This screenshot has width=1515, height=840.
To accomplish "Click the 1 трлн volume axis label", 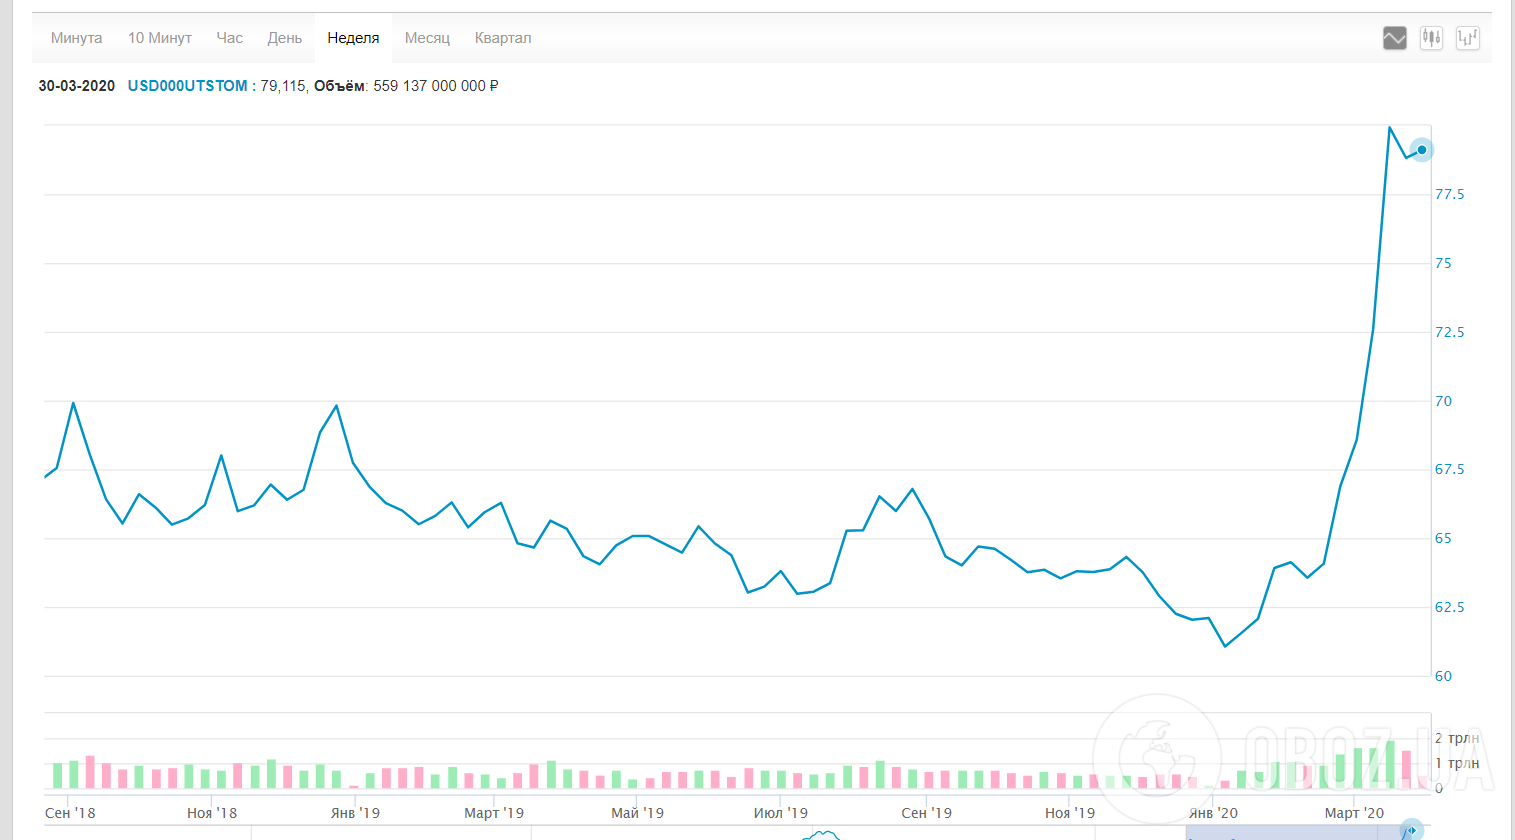I will tap(1457, 763).
